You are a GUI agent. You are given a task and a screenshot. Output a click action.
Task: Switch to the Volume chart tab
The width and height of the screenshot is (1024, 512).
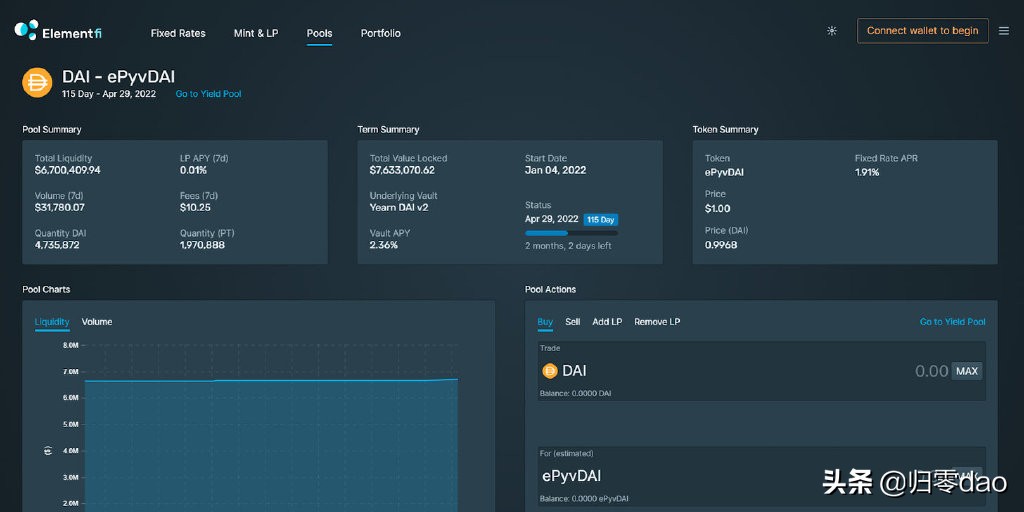[x=97, y=322]
